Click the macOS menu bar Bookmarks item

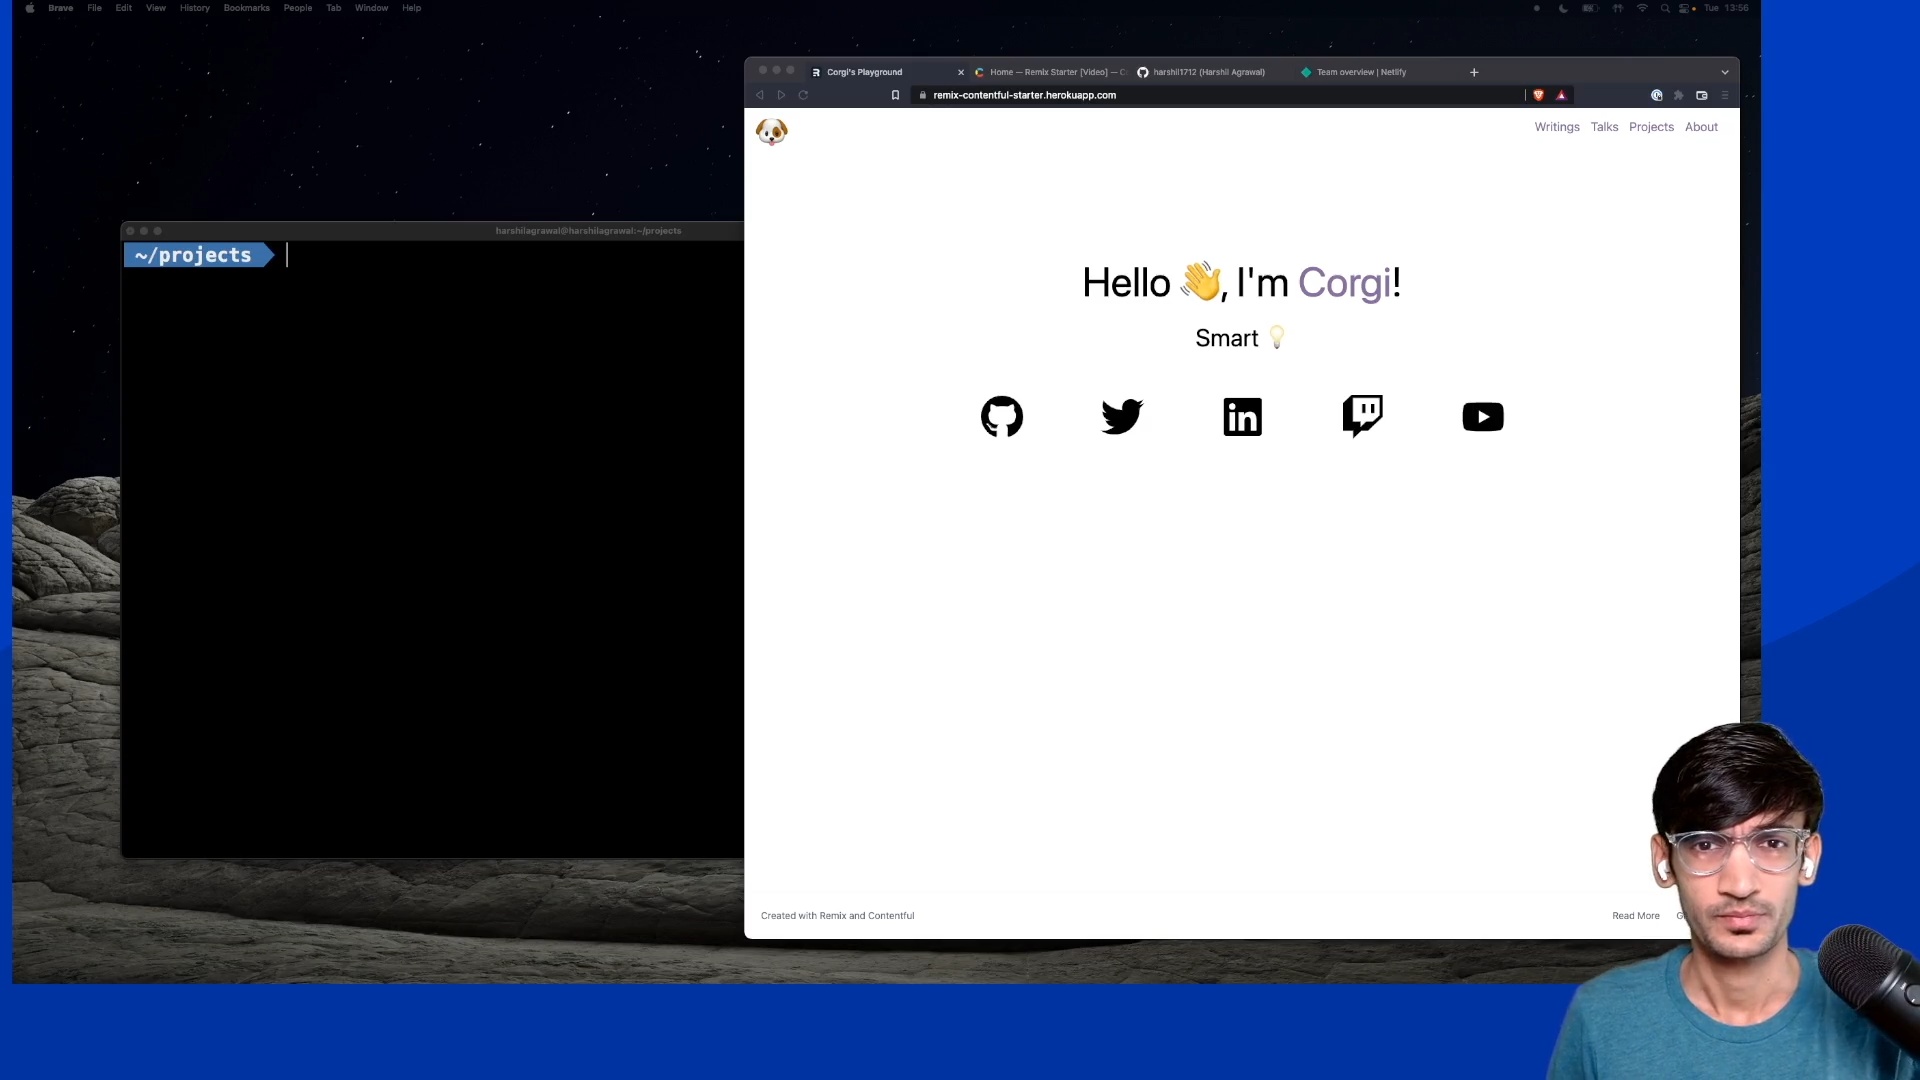click(247, 8)
